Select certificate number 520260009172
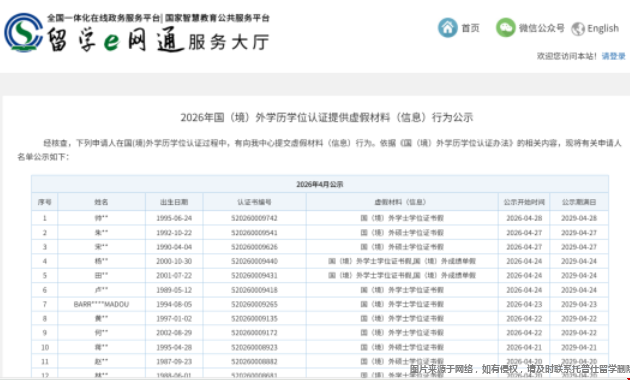 254,333
